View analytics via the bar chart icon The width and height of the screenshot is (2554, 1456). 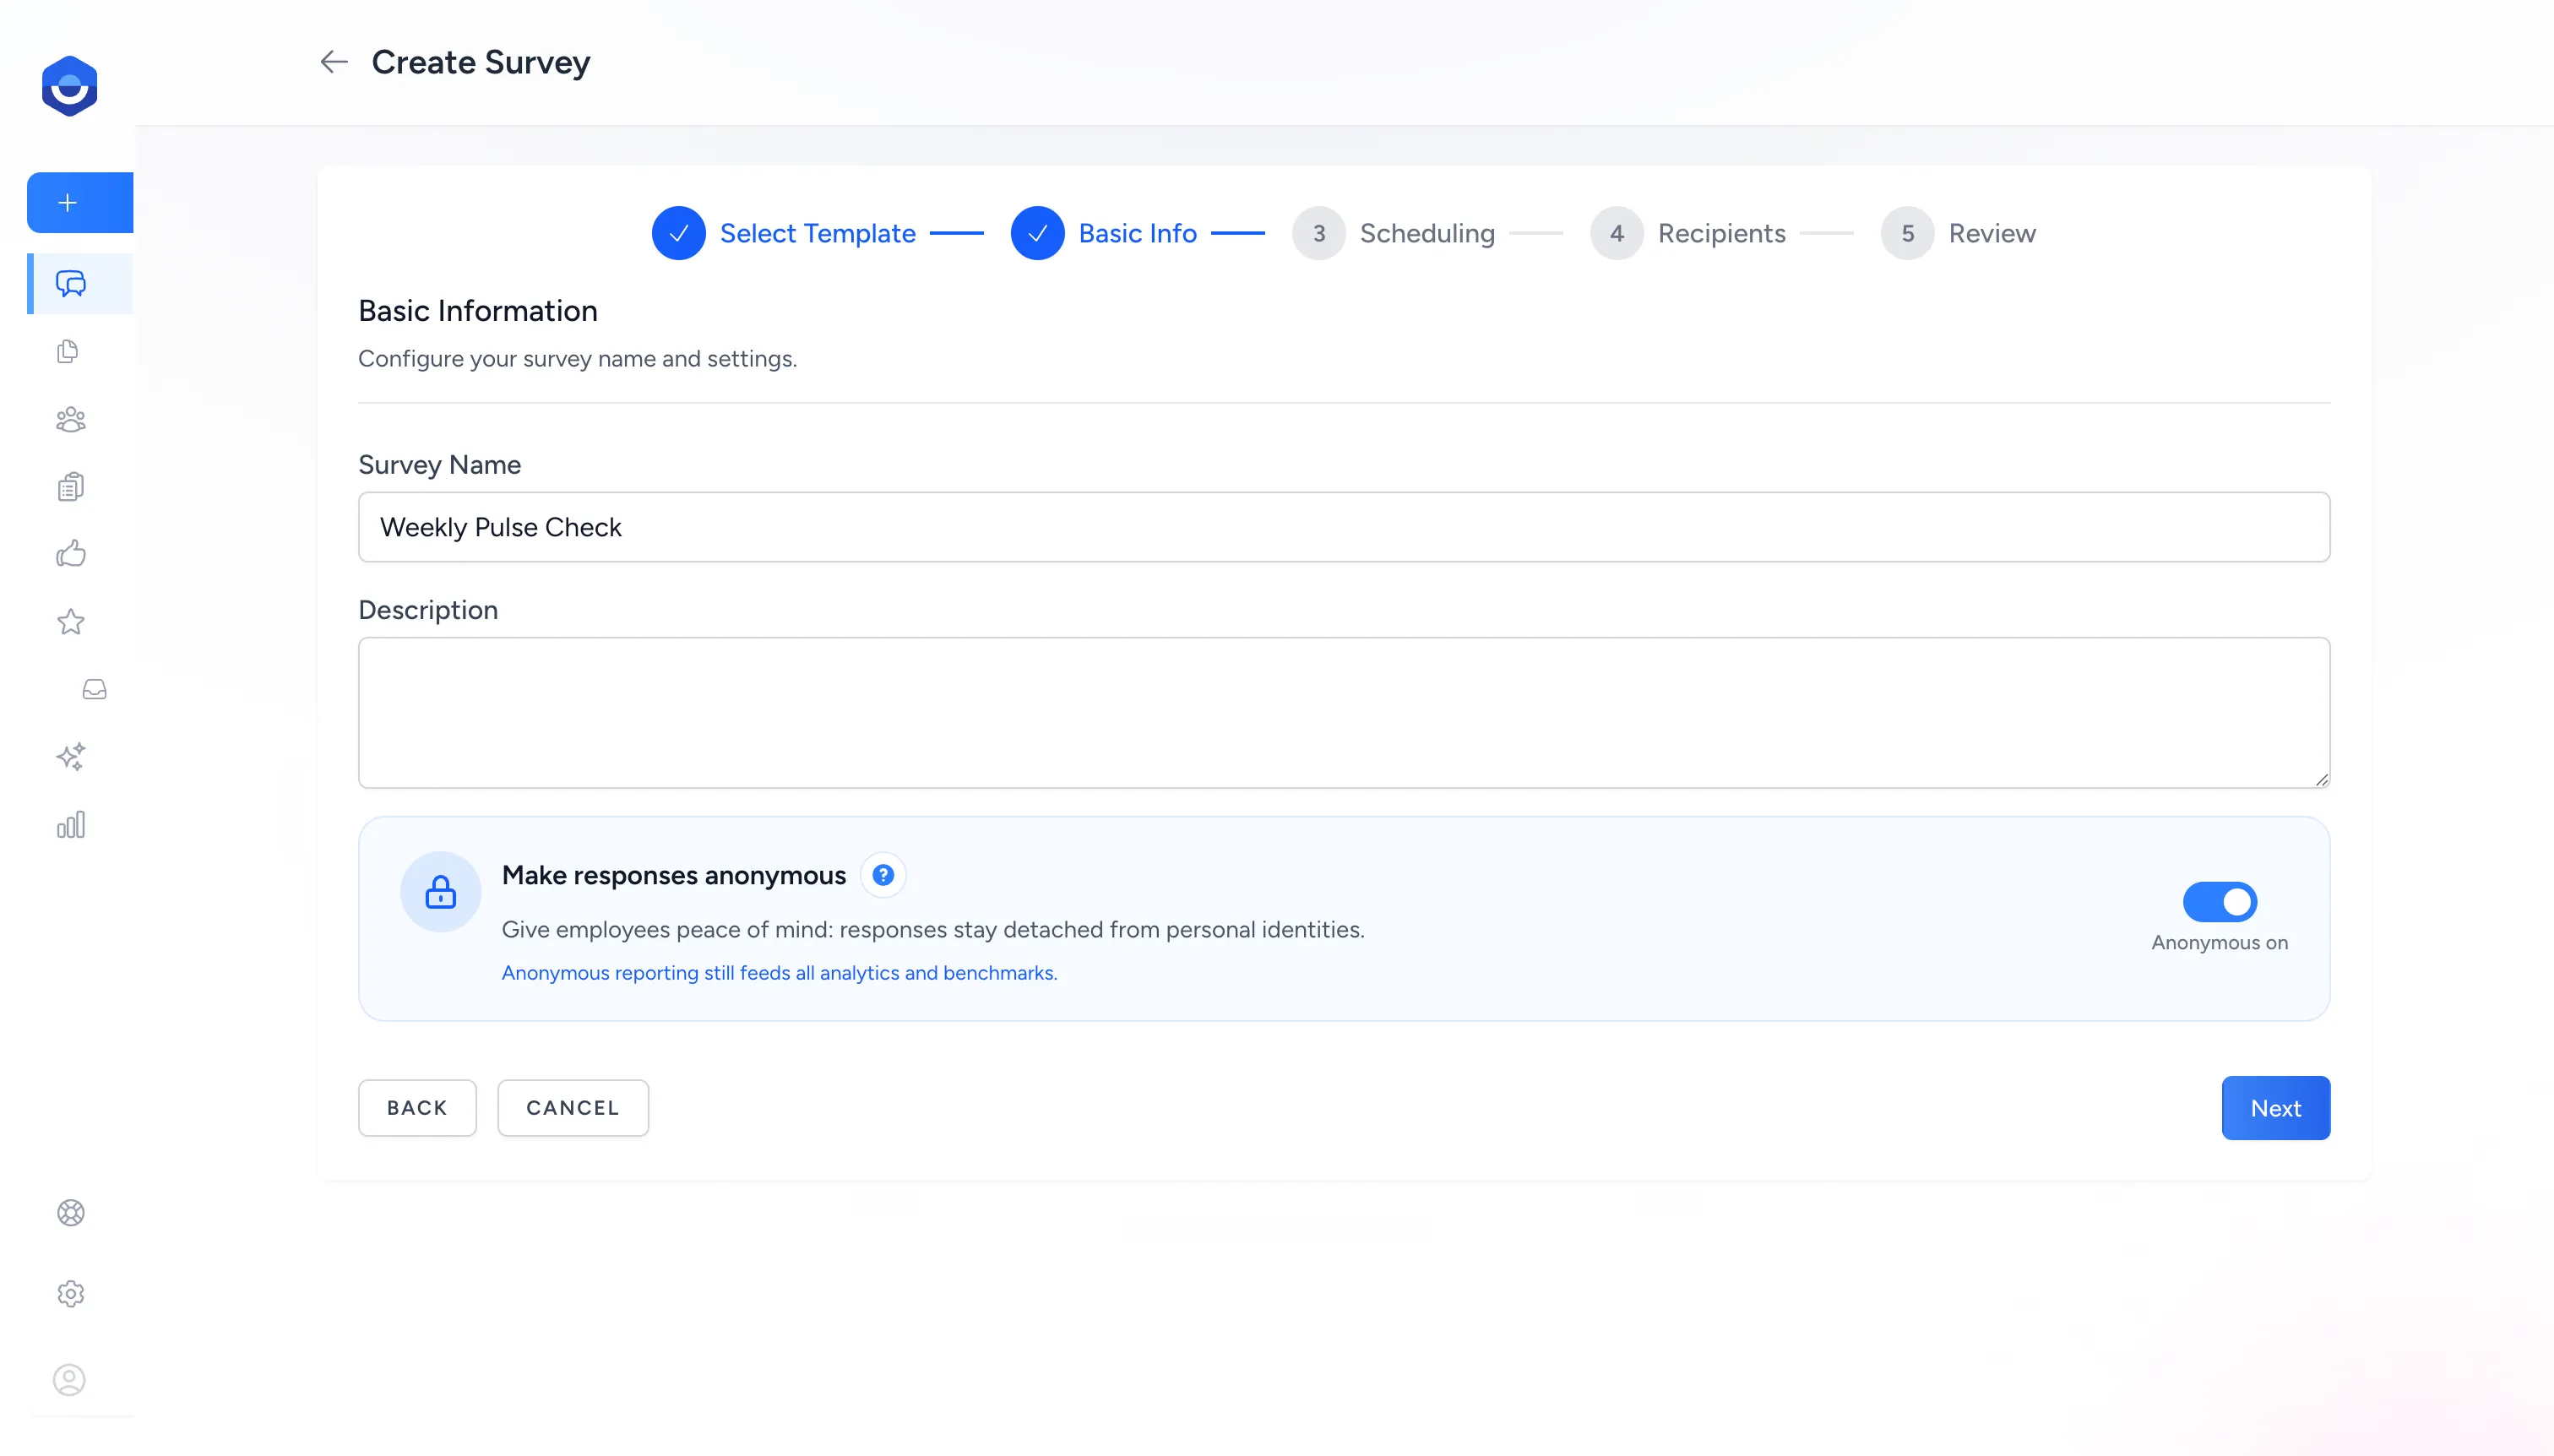click(x=71, y=825)
